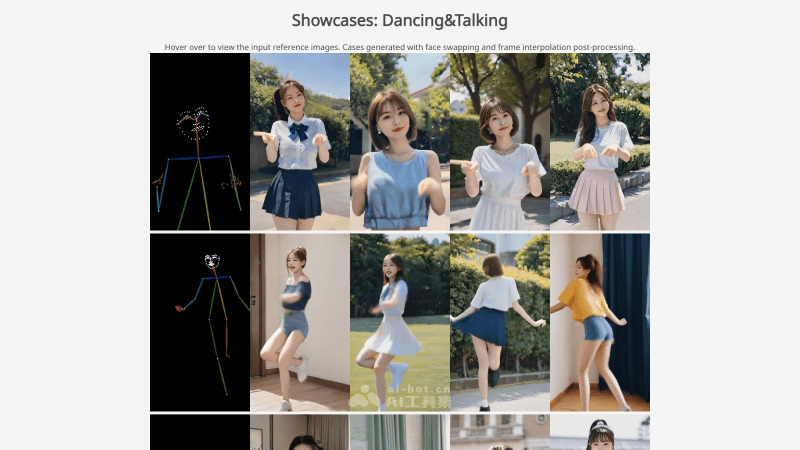Click bottom-row video with dark-haired girl indoors
The height and width of the screenshot is (450, 800).
[x=299, y=433]
